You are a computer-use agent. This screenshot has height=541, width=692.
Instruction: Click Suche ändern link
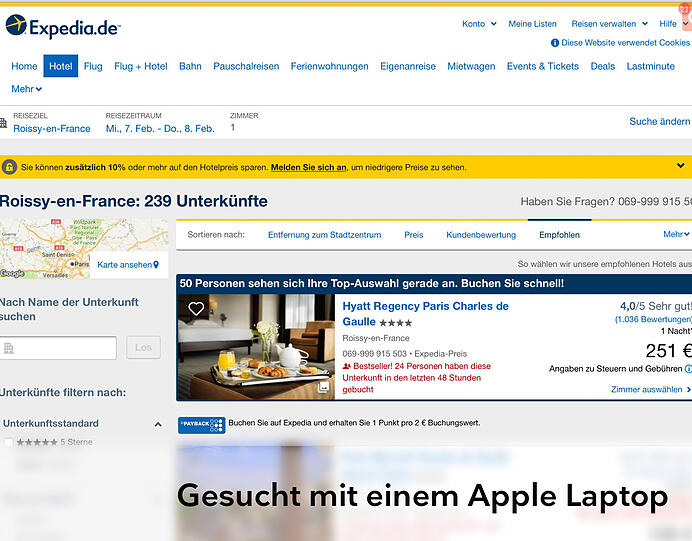point(659,121)
